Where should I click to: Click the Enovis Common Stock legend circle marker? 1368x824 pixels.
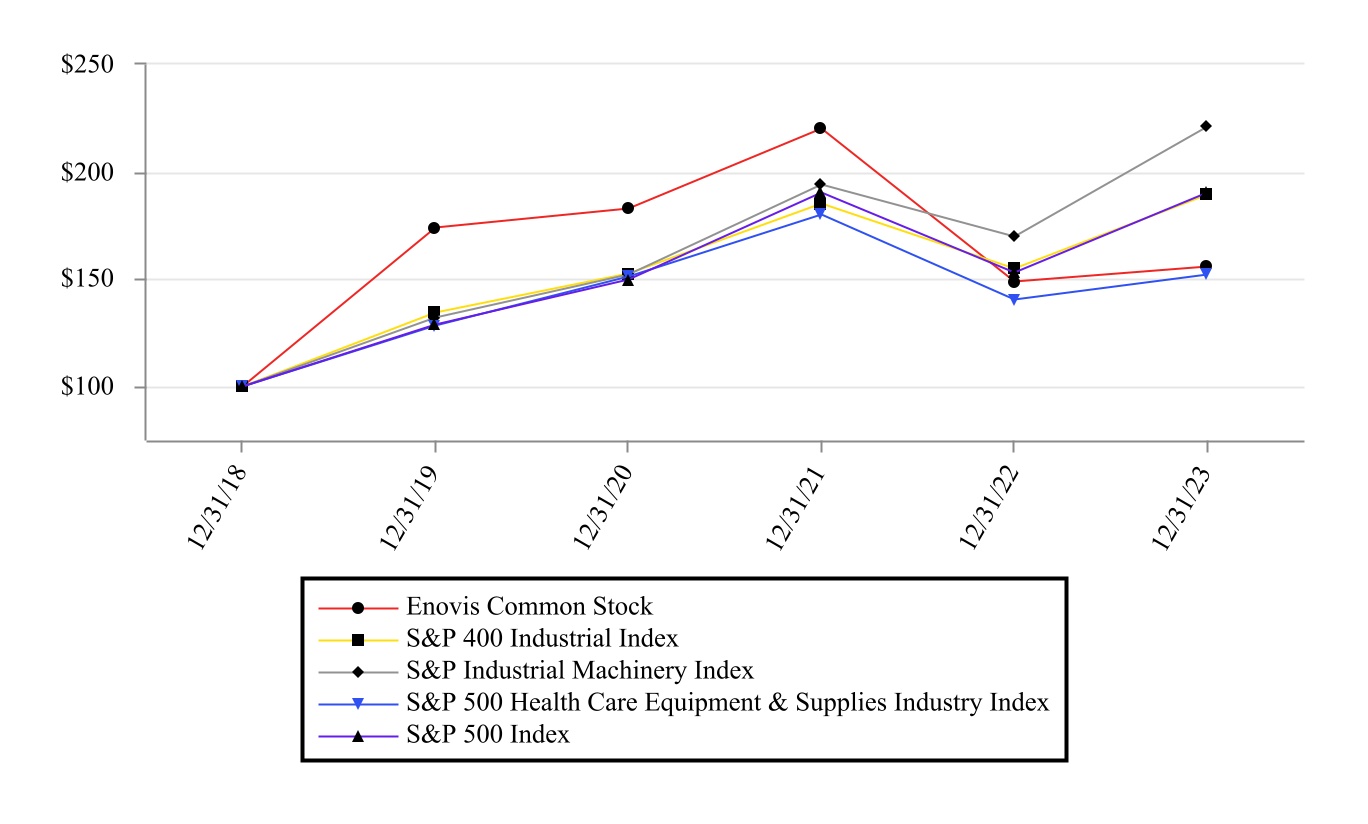[x=357, y=607]
